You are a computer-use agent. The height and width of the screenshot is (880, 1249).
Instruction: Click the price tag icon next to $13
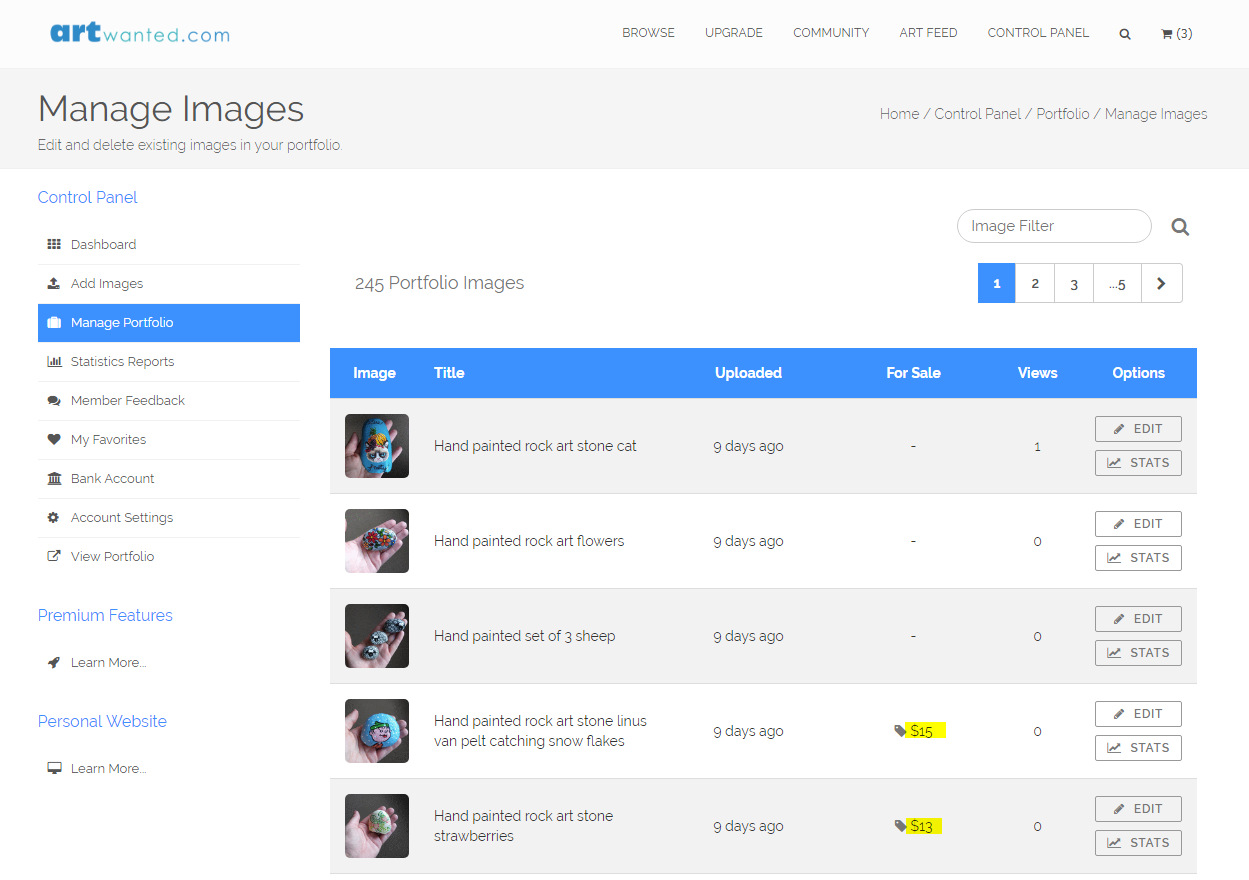point(900,826)
